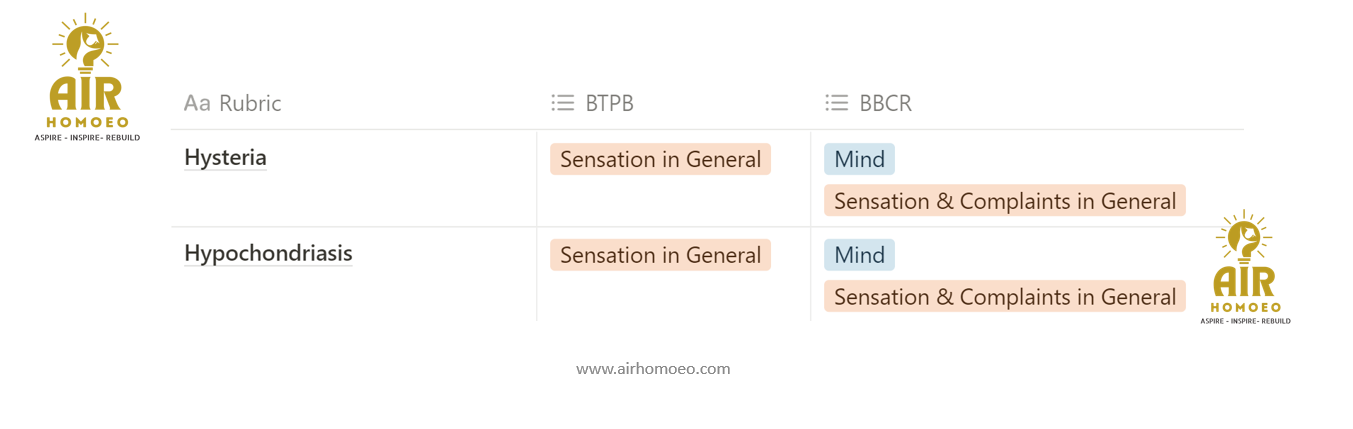Click the AIR Homoeo logo at bottom right

pyautogui.click(x=1244, y=268)
